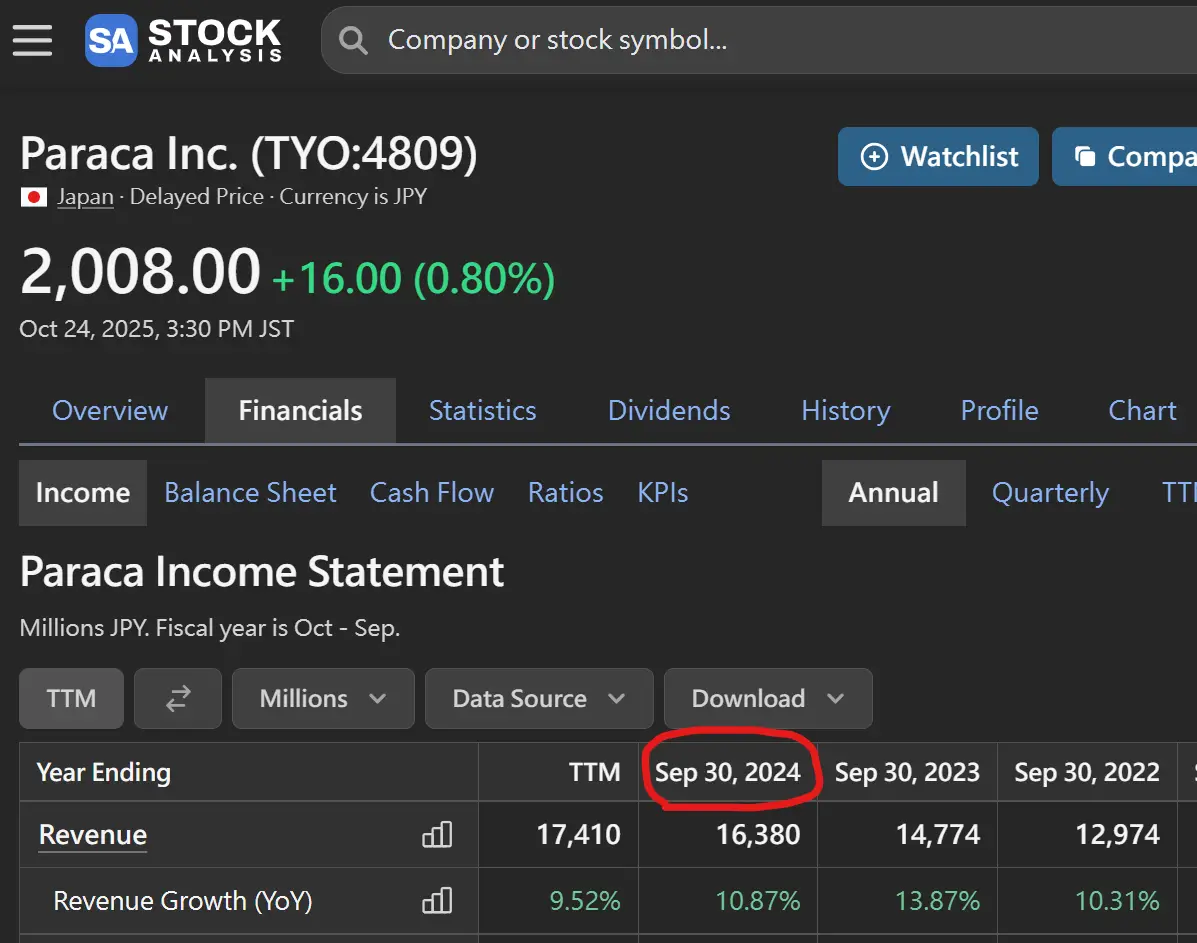Click the search magnifier icon

point(353,40)
